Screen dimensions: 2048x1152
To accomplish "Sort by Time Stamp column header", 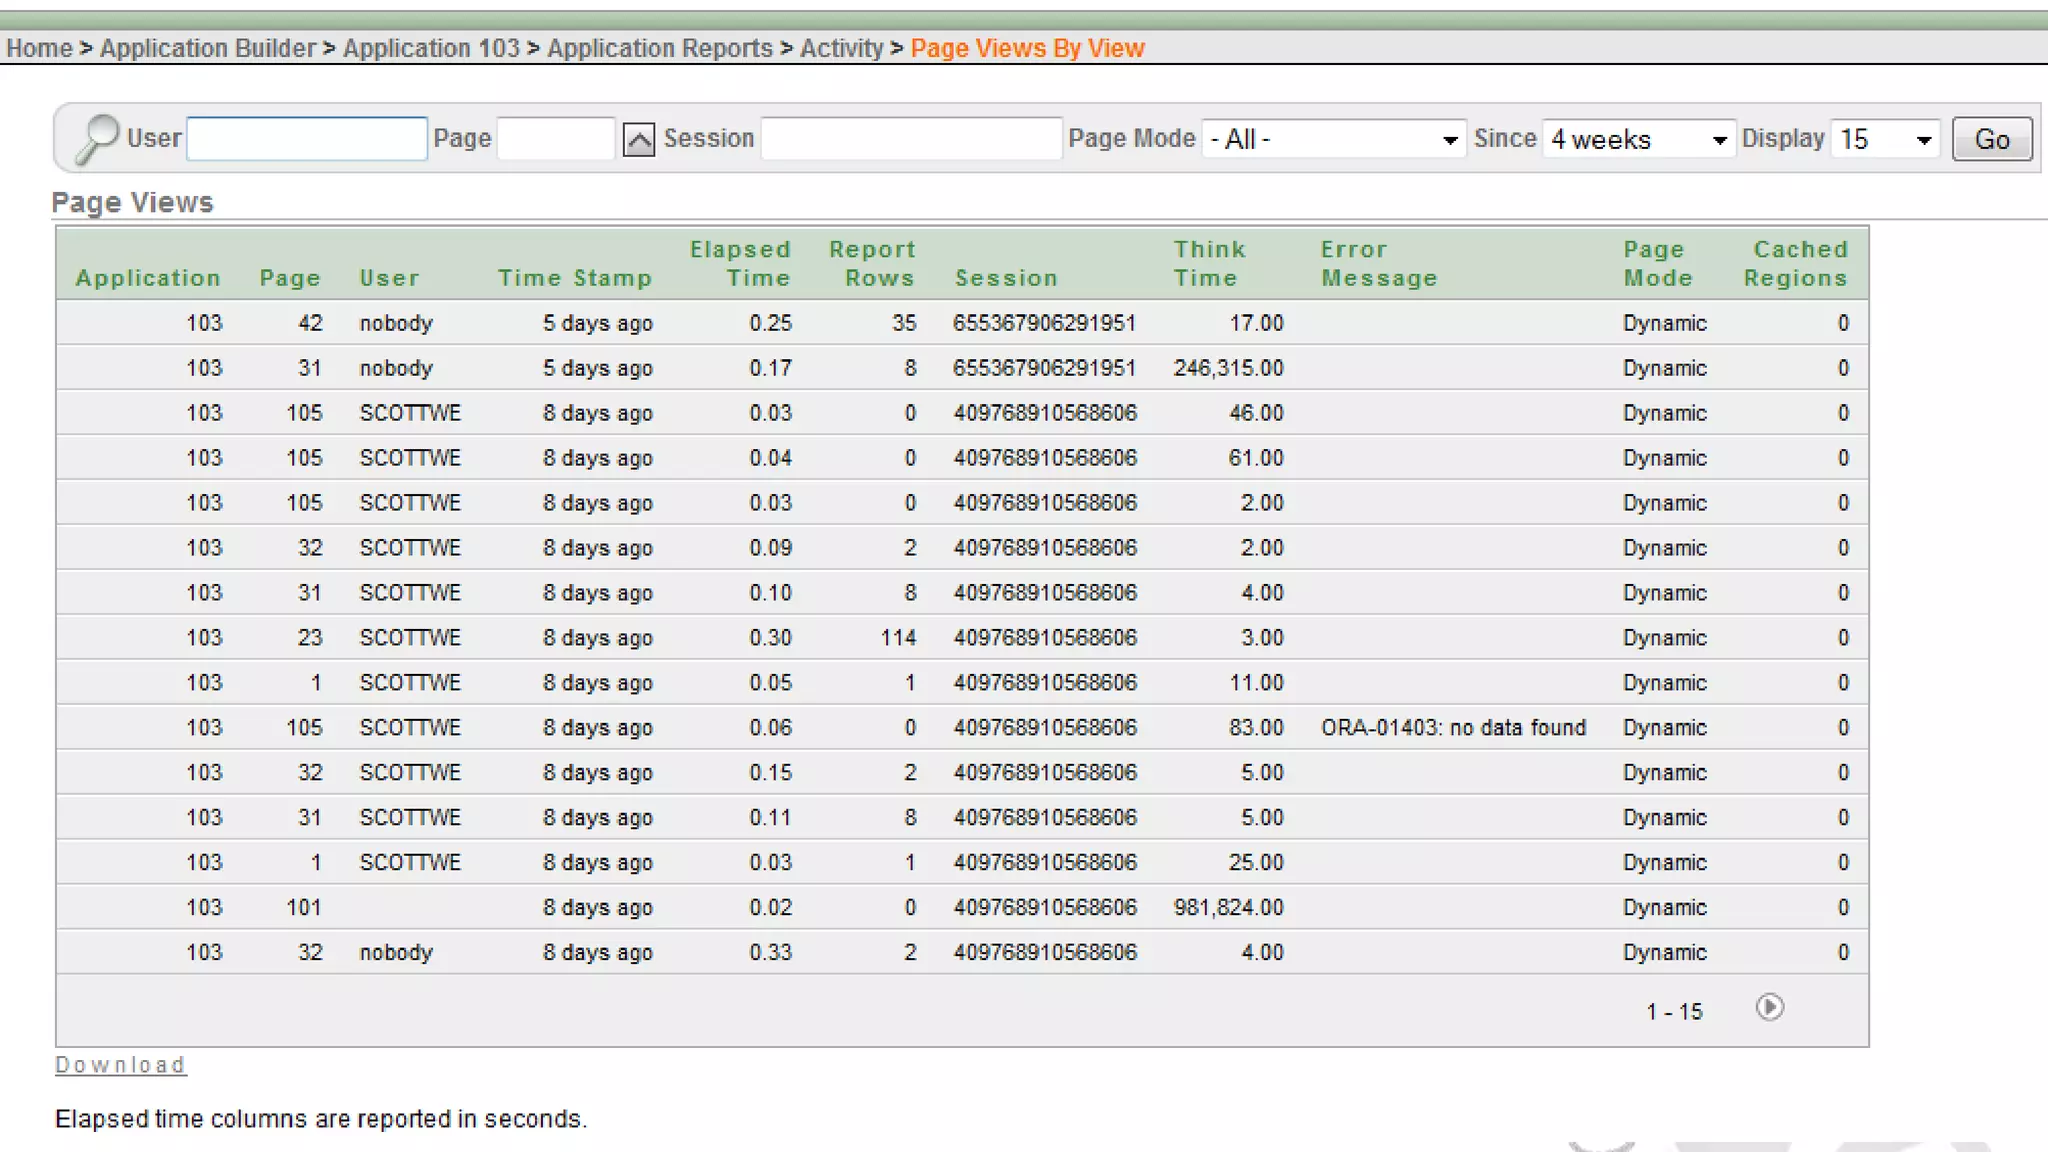I will [575, 278].
